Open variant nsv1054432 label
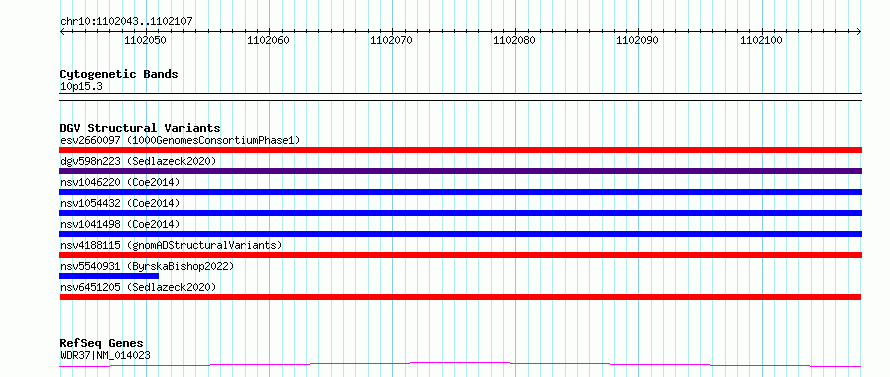 coord(120,203)
